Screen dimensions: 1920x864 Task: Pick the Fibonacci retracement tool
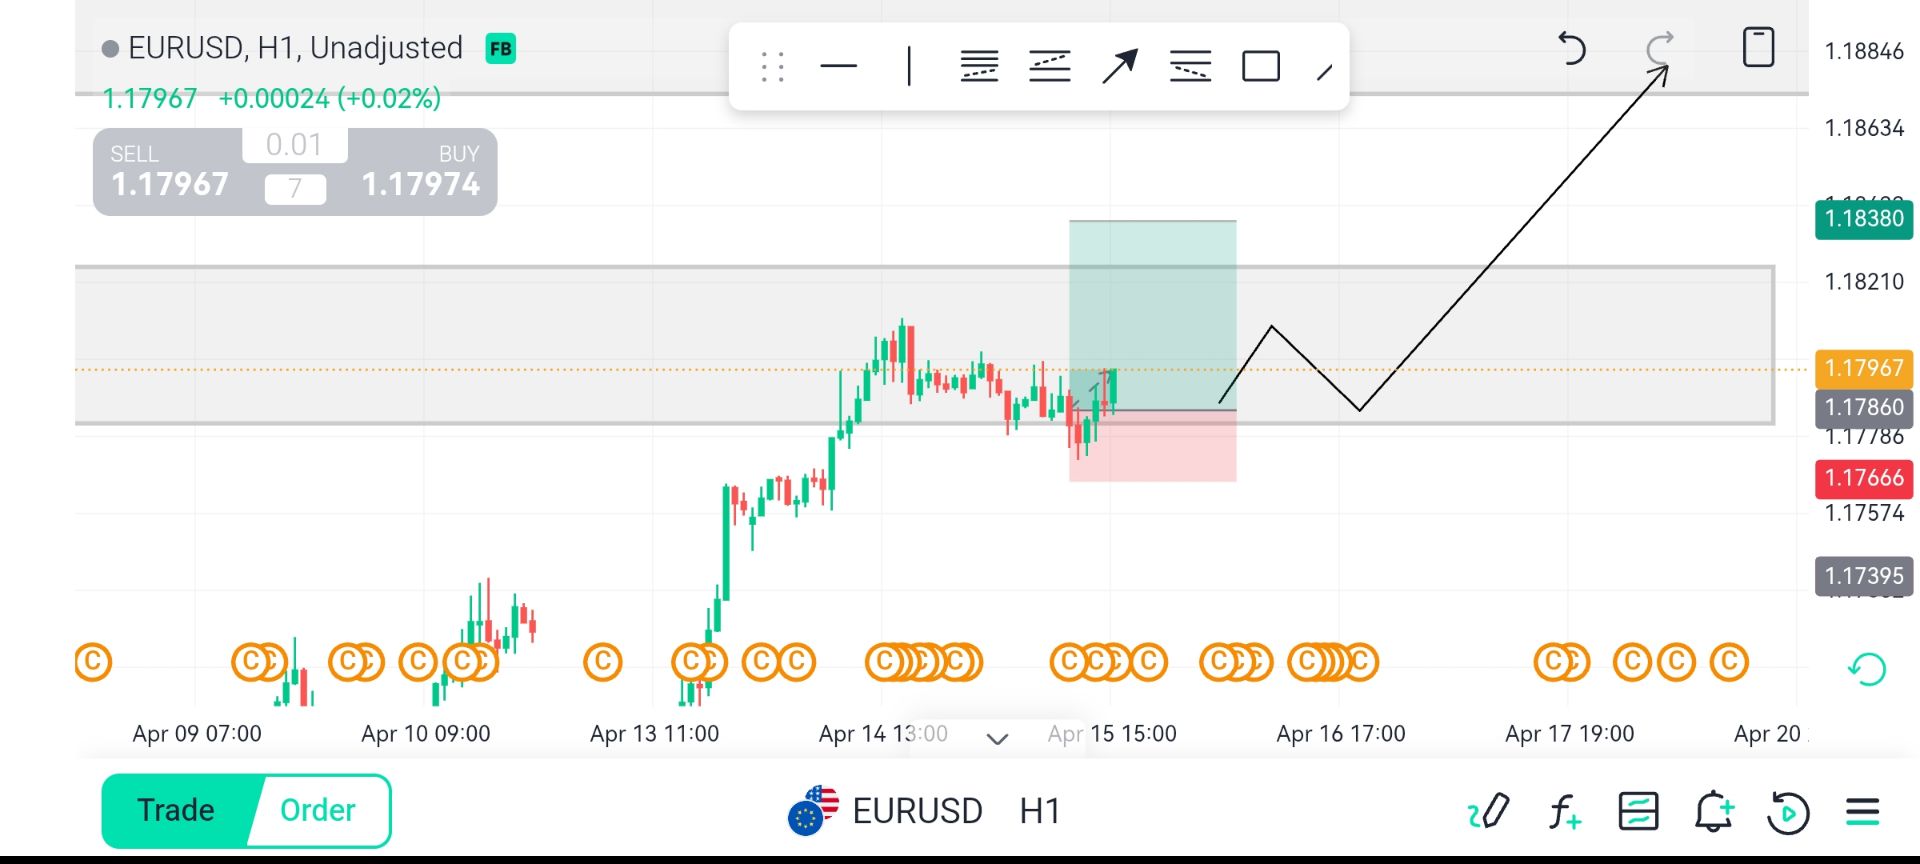(979, 67)
